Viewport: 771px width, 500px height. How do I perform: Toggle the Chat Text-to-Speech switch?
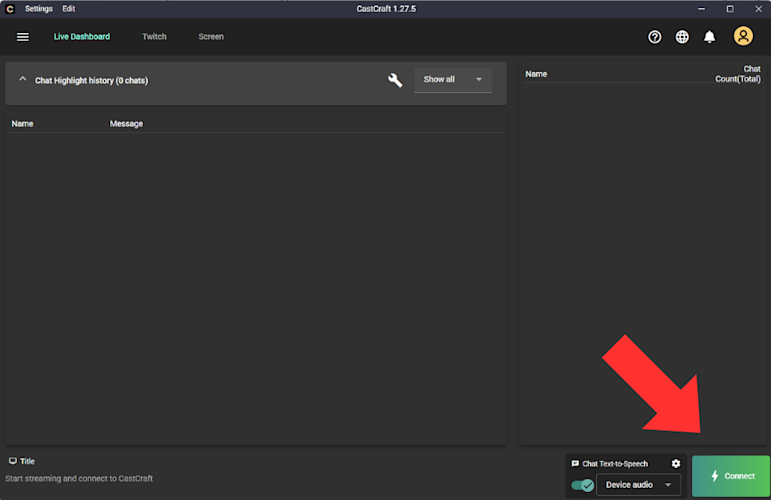point(583,485)
